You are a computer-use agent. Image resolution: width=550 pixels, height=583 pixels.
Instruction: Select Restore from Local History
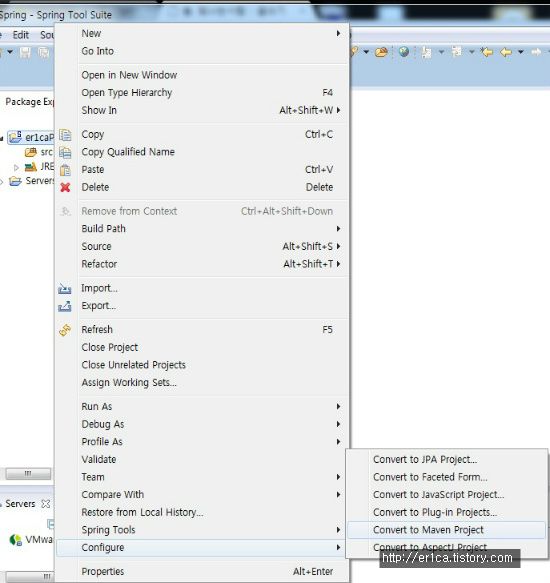tap(202, 512)
